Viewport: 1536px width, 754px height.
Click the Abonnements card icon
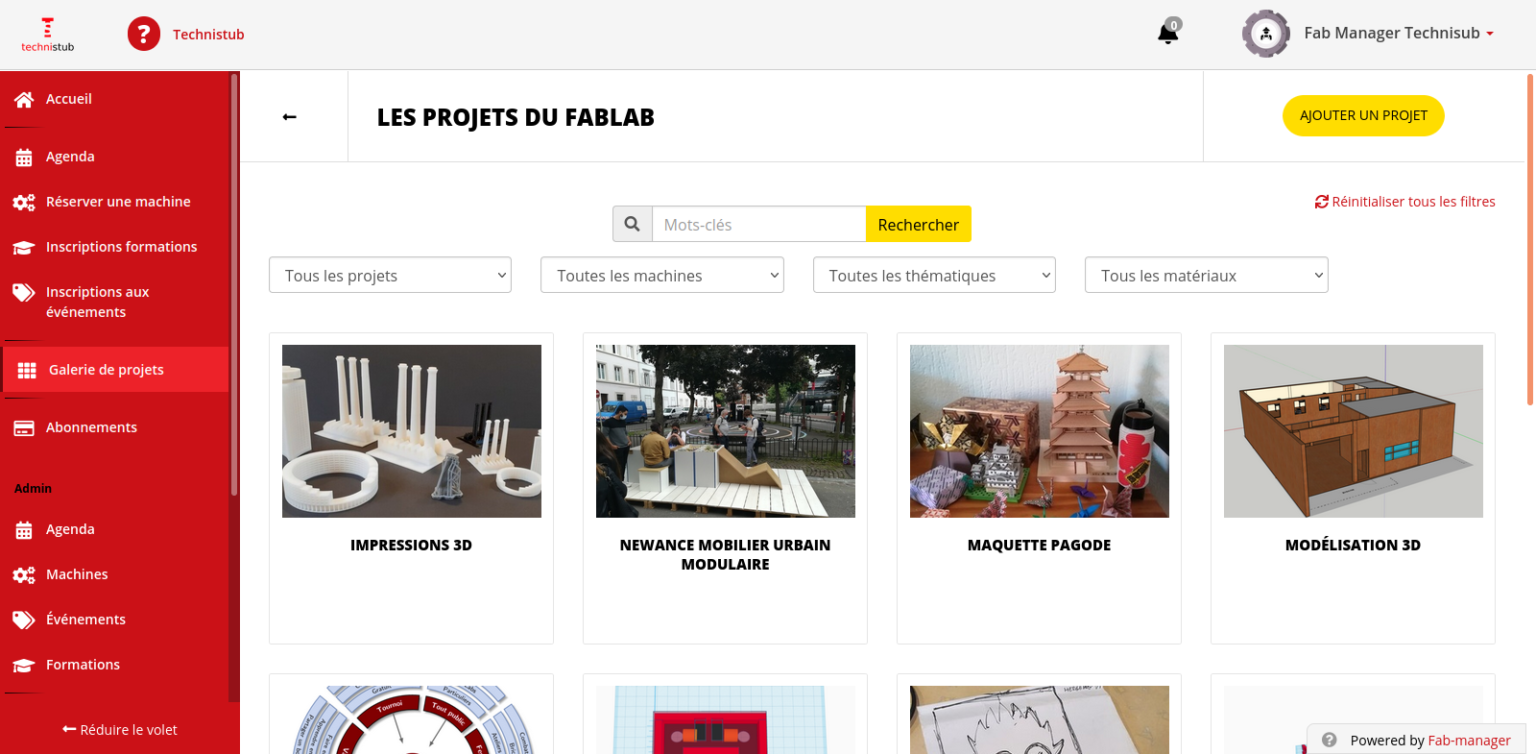(24, 427)
